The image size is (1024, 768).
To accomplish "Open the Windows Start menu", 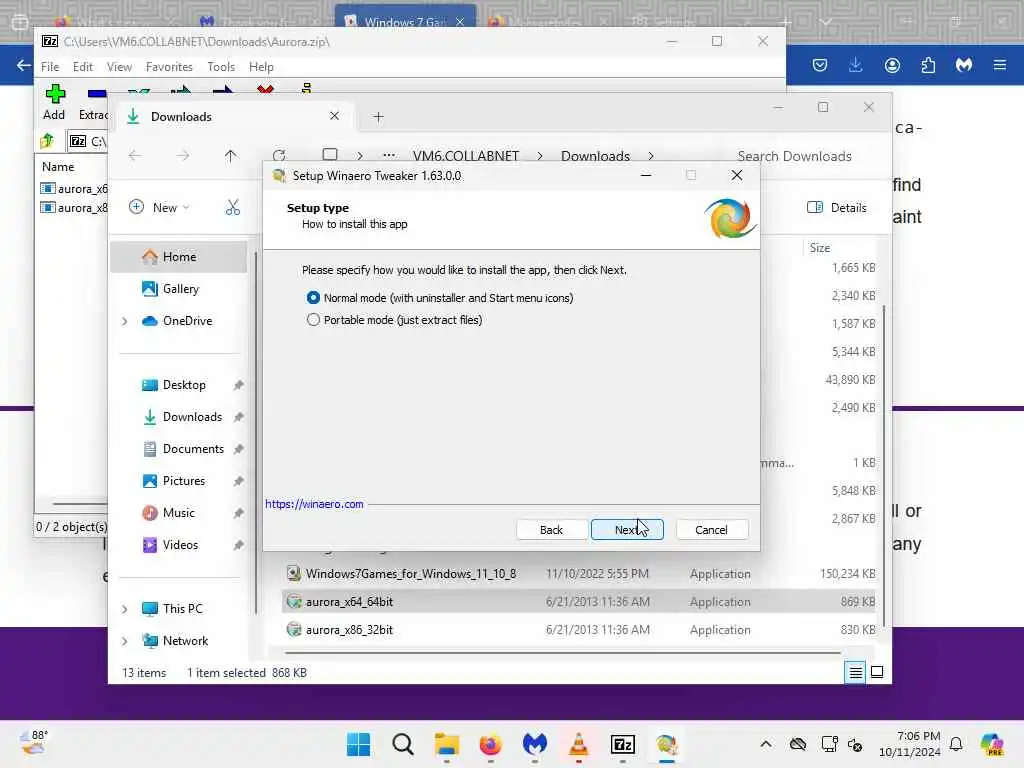I will tap(359, 744).
